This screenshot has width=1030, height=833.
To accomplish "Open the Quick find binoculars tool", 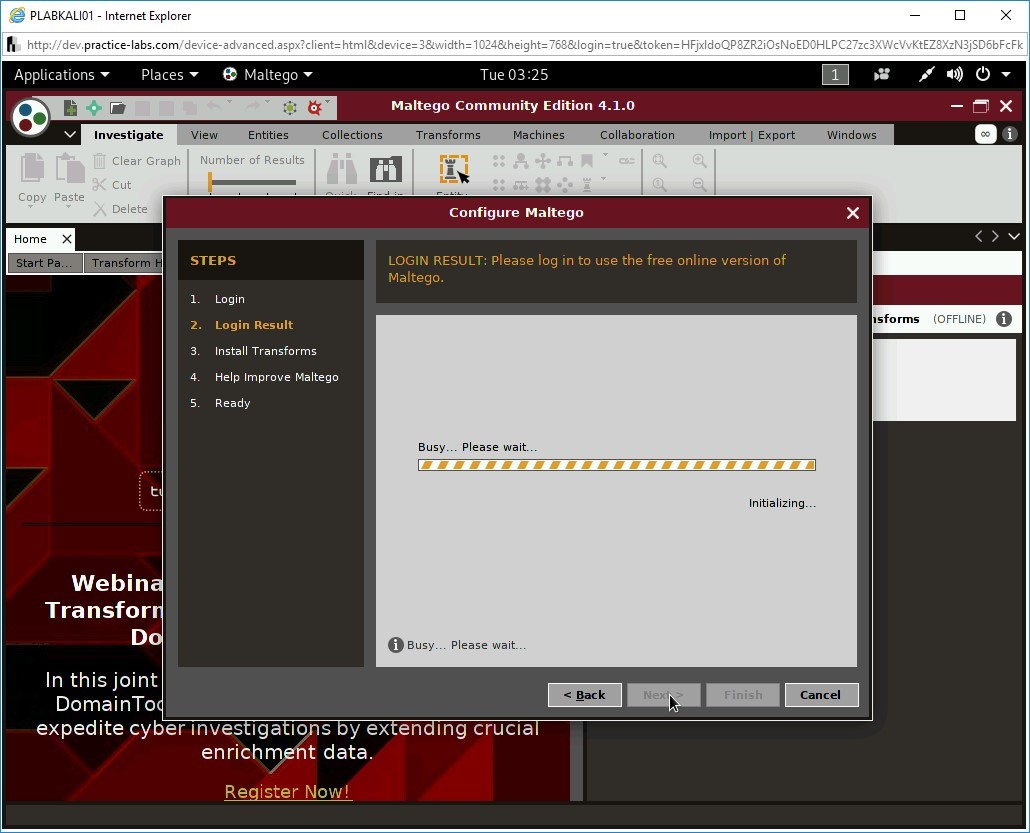I will pyautogui.click(x=340, y=170).
